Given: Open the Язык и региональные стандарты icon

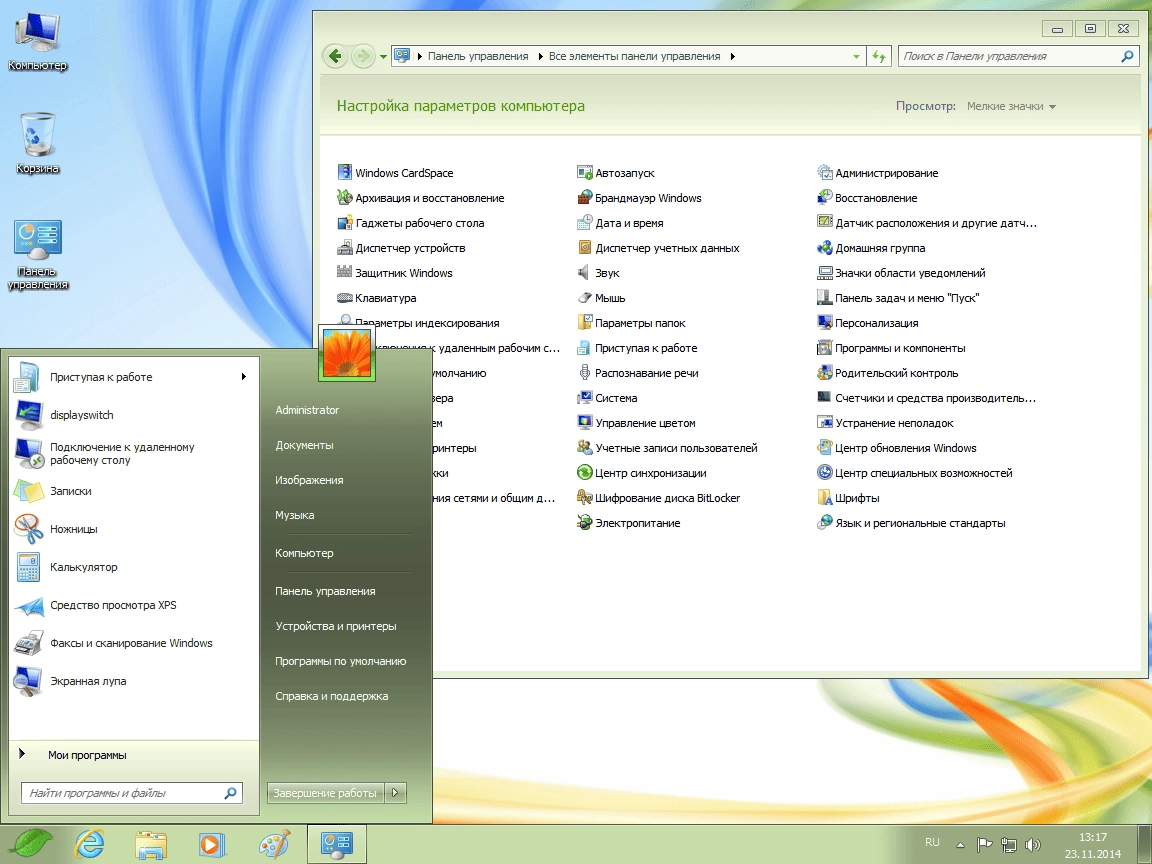Looking at the screenshot, I should [x=824, y=522].
